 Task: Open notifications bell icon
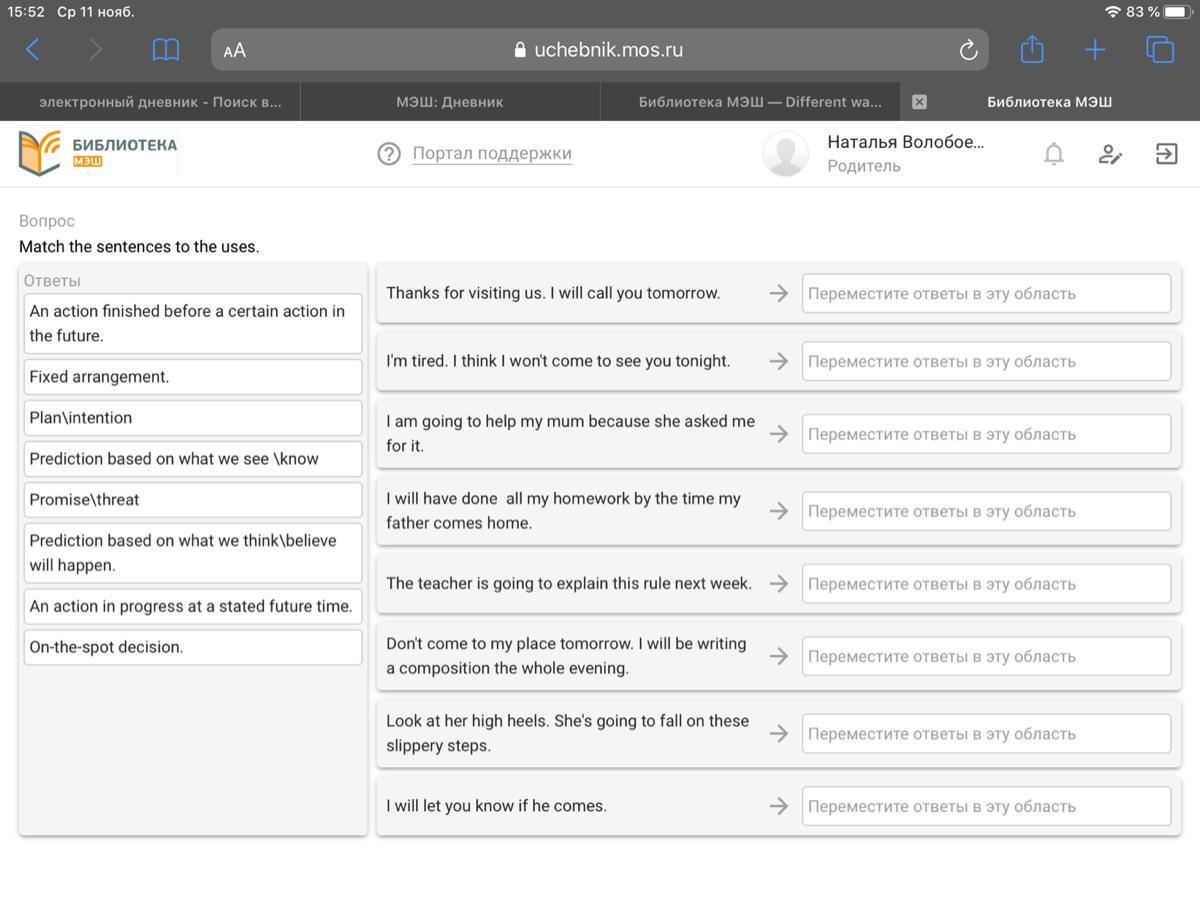(1053, 153)
